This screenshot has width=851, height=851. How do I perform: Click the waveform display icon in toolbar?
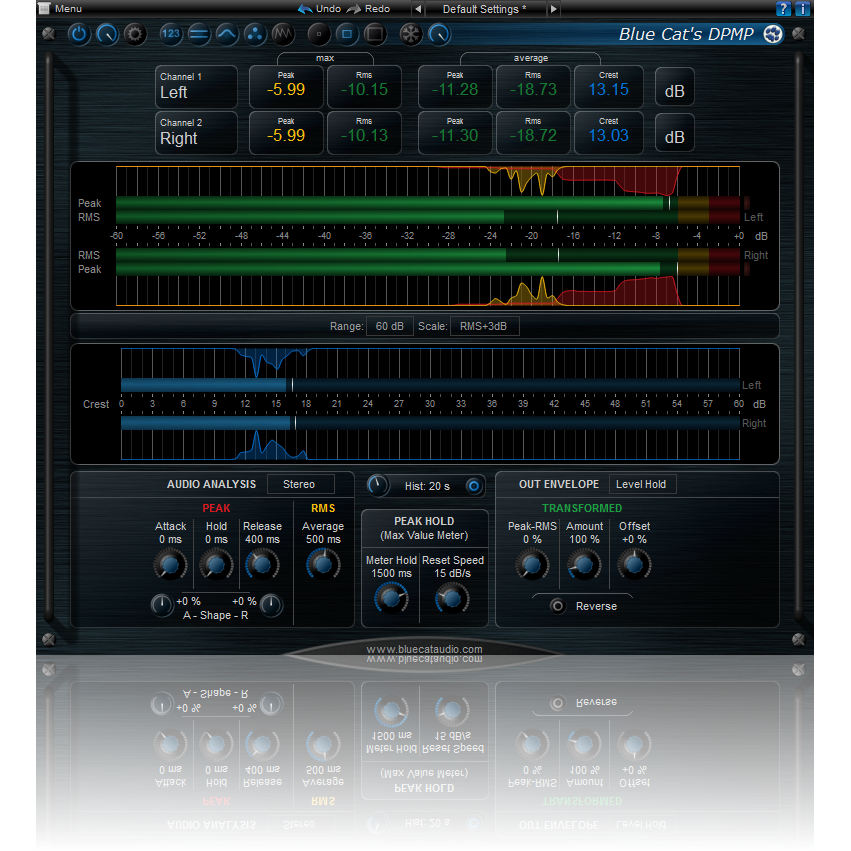tap(283, 33)
